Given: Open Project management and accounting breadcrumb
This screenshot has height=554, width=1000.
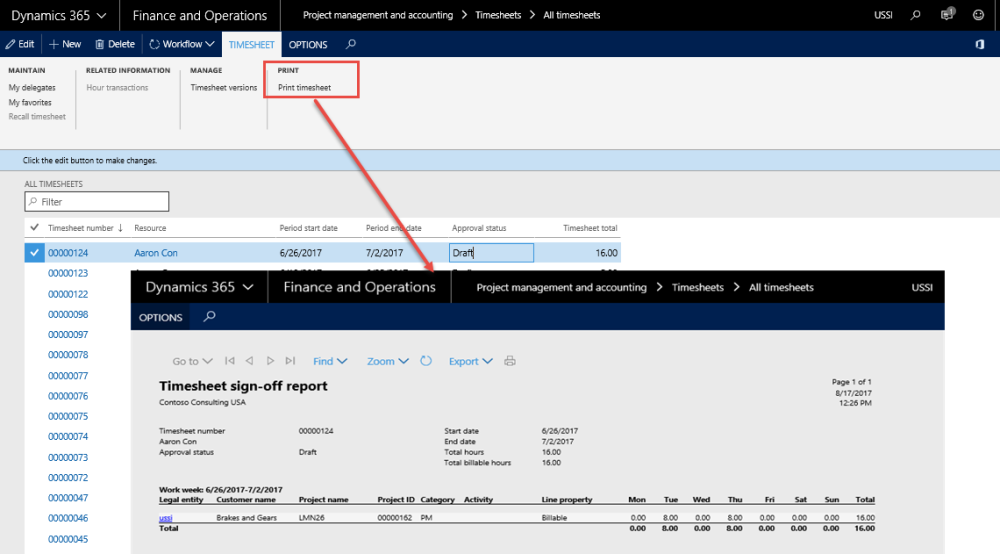Looking at the screenshot, I should [x=378, y=15].
